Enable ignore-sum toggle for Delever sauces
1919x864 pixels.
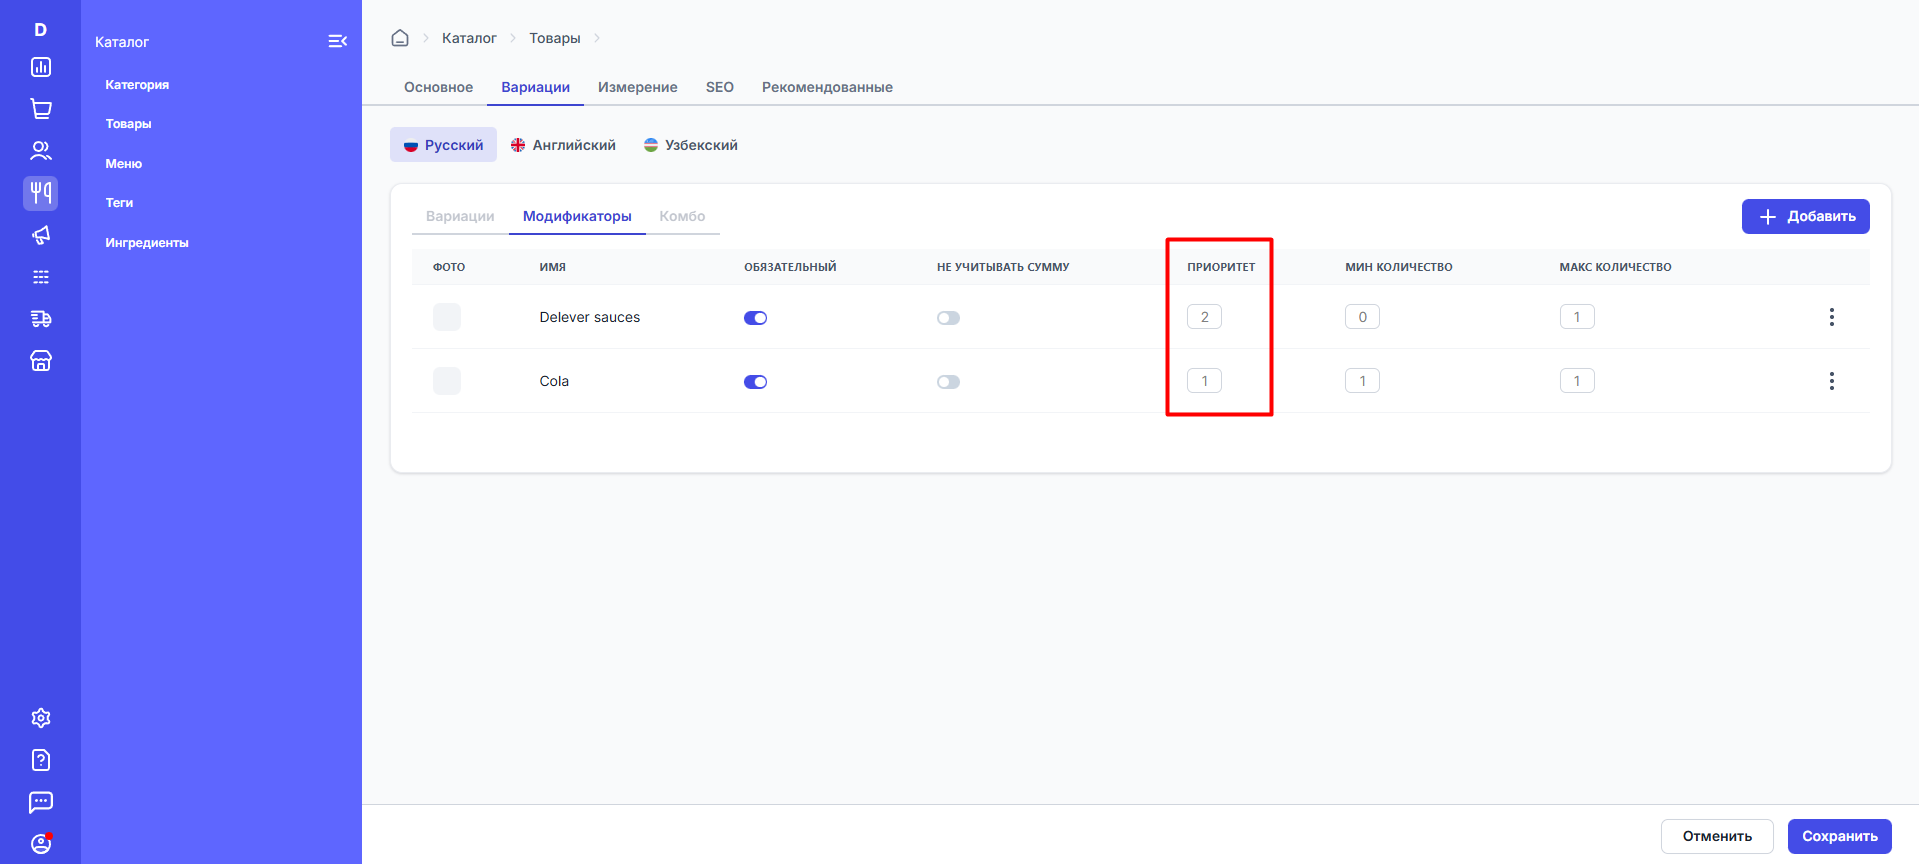(948, 318)
